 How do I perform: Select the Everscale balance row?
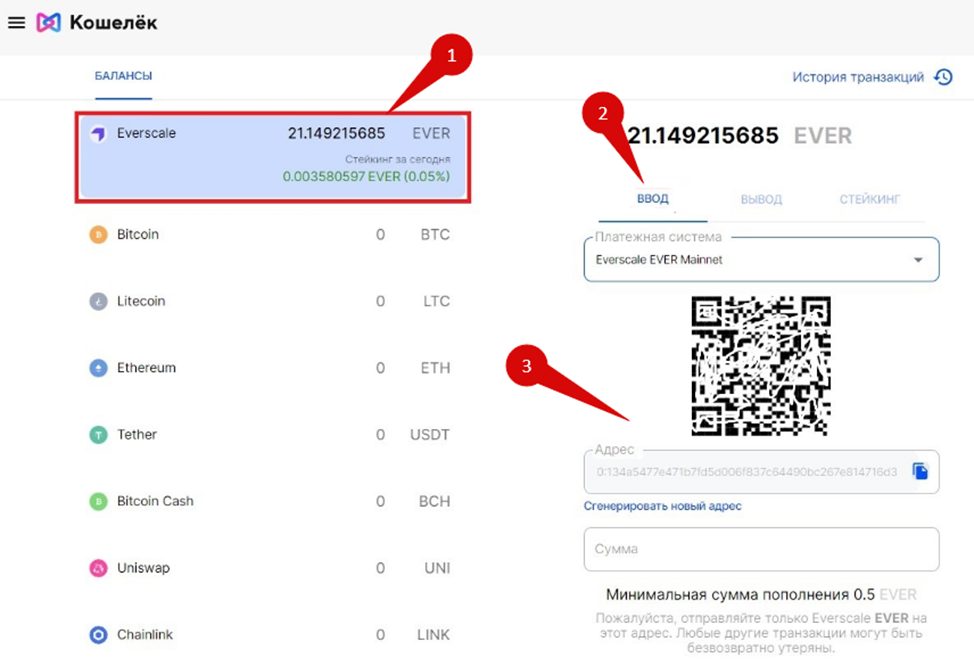coord(273,157)
